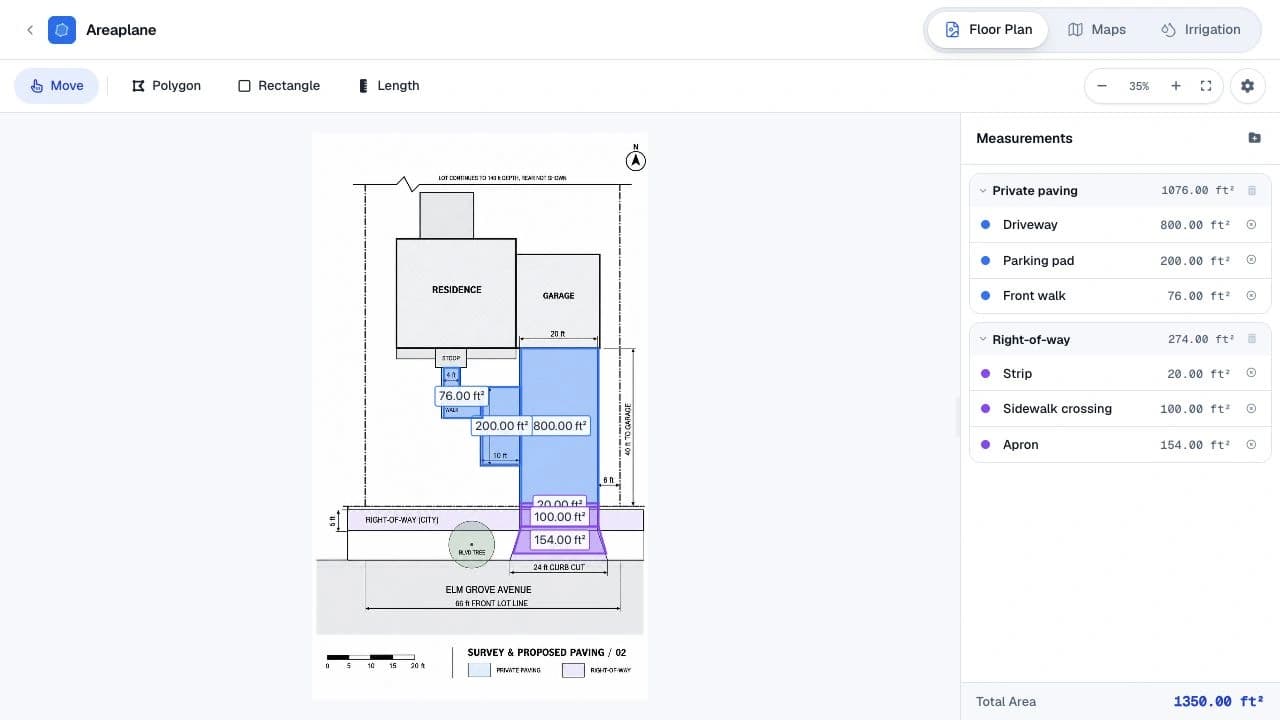1280x720 pixels.
Task: Select the Parking pad measurement row
Action: click(1120, 261)
